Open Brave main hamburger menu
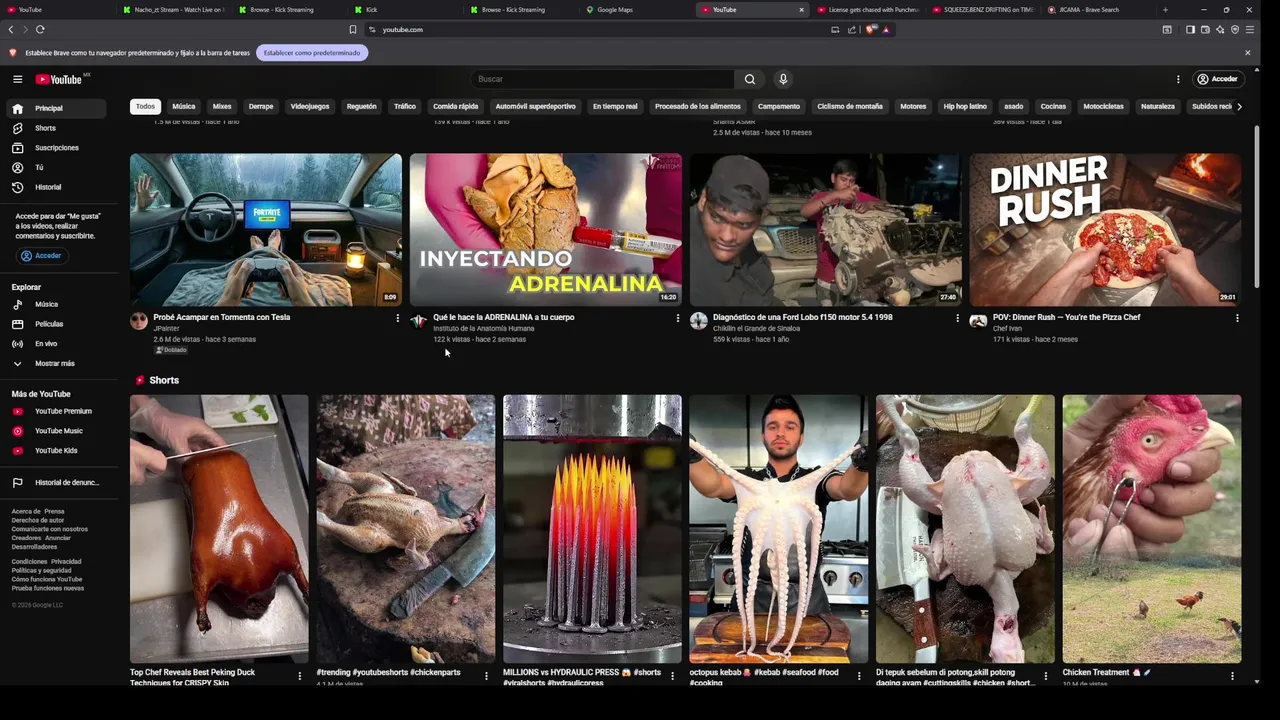The image size is (1280, 720). coord(1249,29)
